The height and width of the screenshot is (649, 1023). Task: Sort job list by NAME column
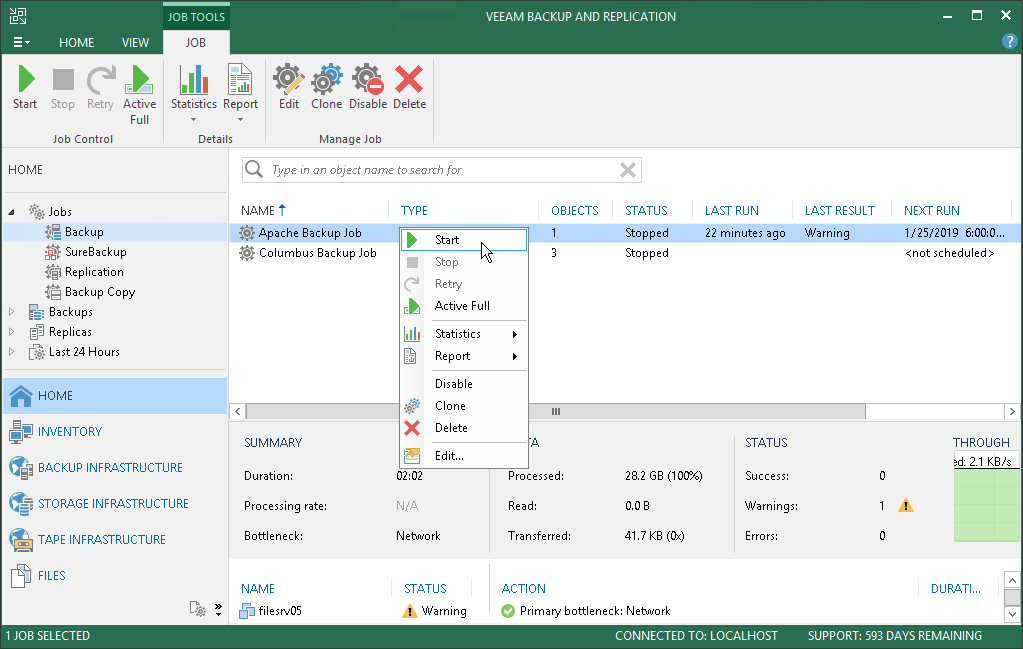pyautogui.click(x=258, y=211)
